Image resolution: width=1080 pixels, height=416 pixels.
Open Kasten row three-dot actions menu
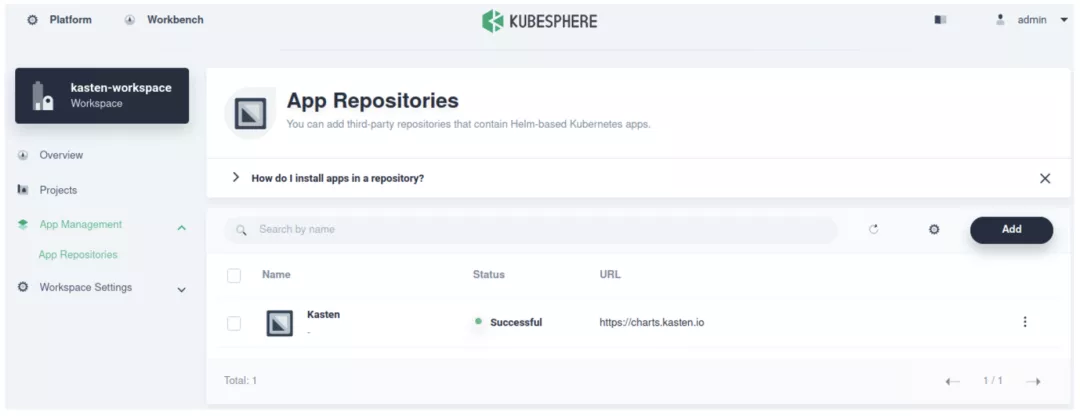point(1024,322)
